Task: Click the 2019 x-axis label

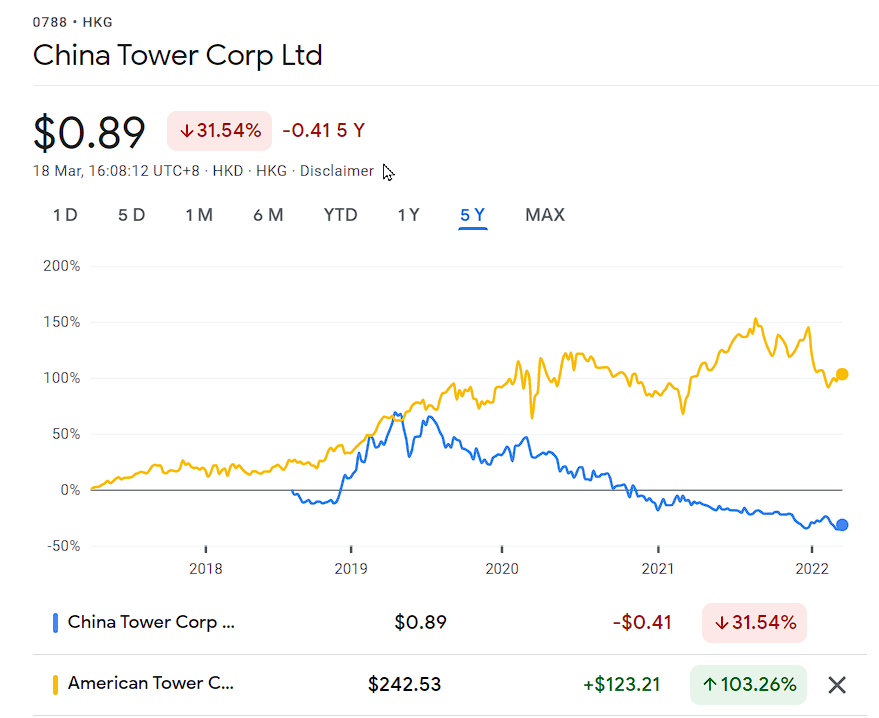Action: pyautogui.click(x=351, y=569)
